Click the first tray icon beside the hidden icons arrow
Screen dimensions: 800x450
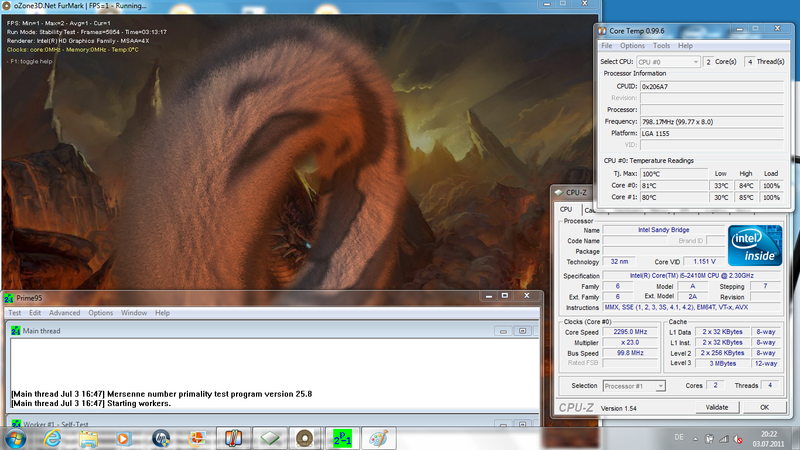tap(709, 439)
